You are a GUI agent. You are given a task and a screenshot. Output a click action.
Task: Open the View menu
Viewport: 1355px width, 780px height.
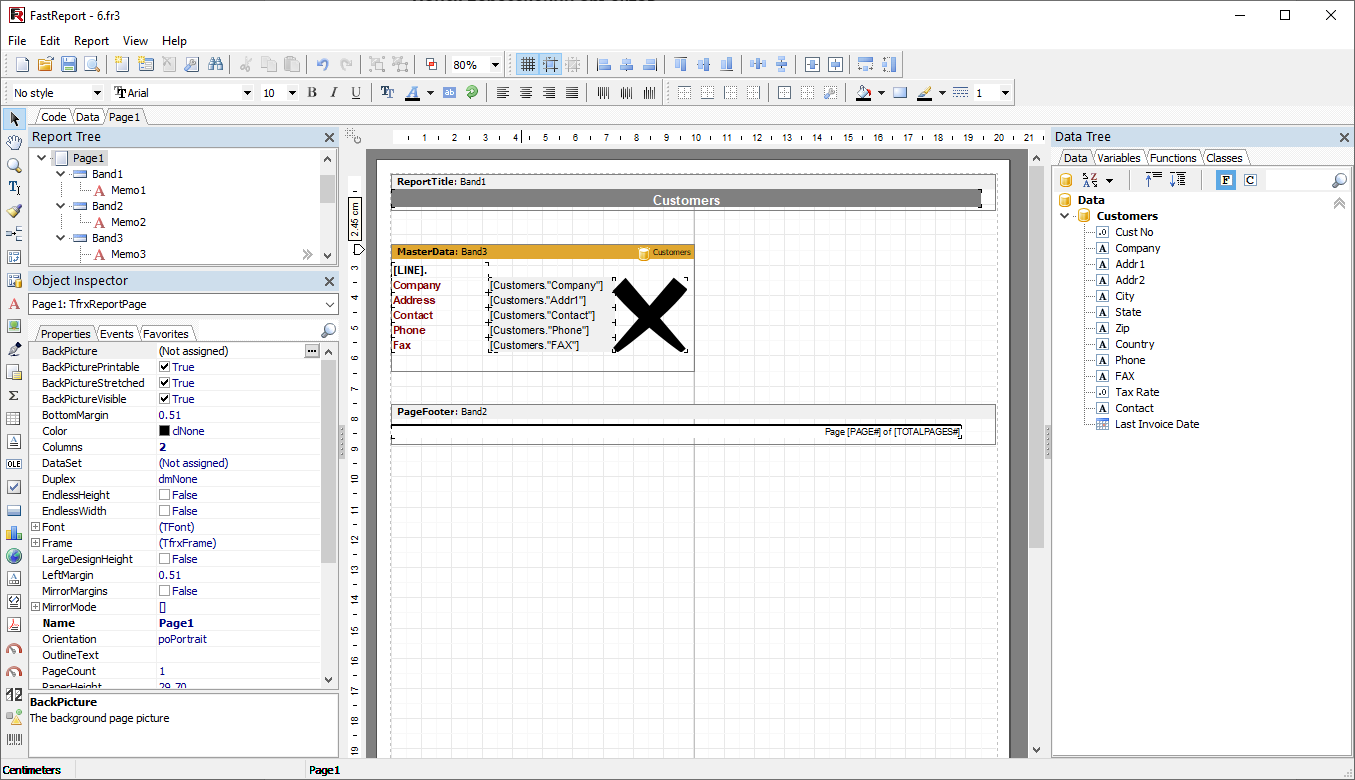click(135, 41)
